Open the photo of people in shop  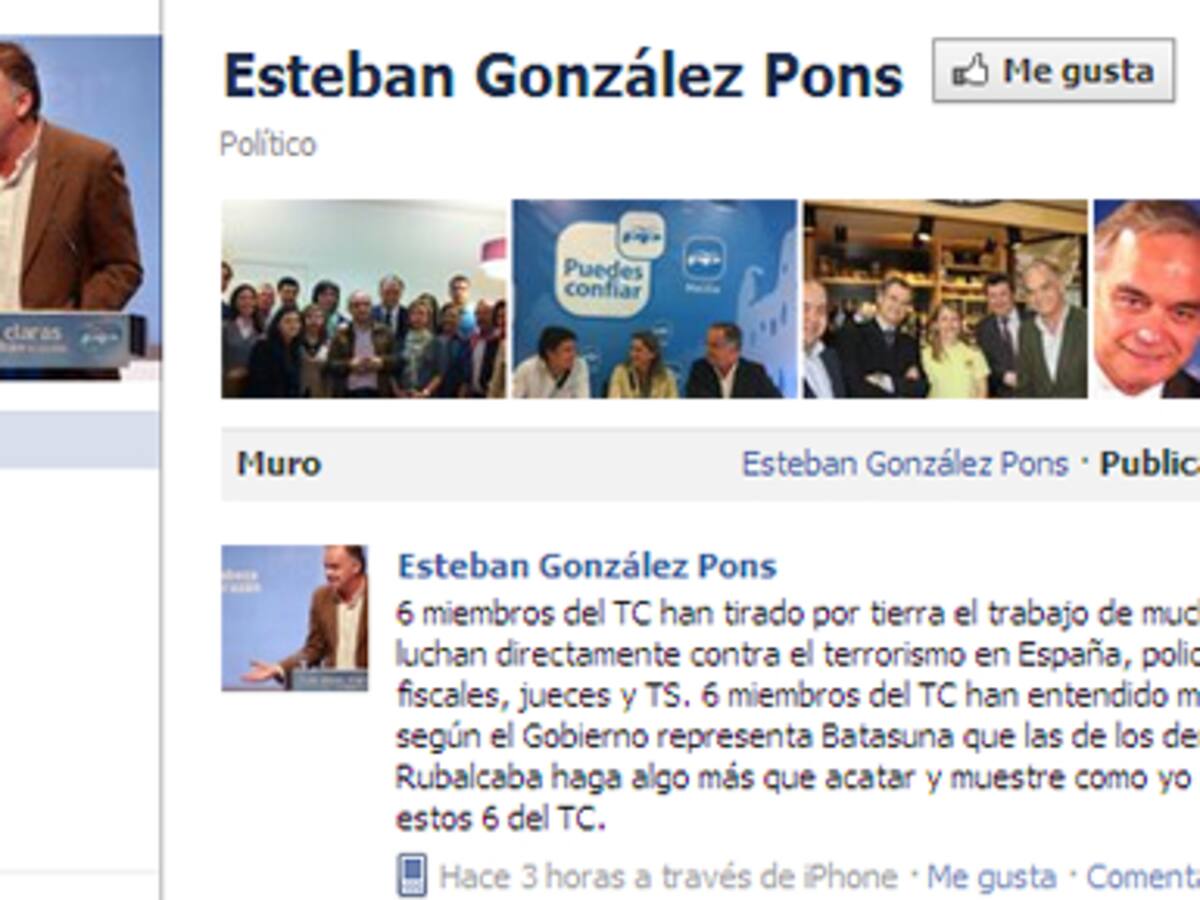(x=945, y=299)
